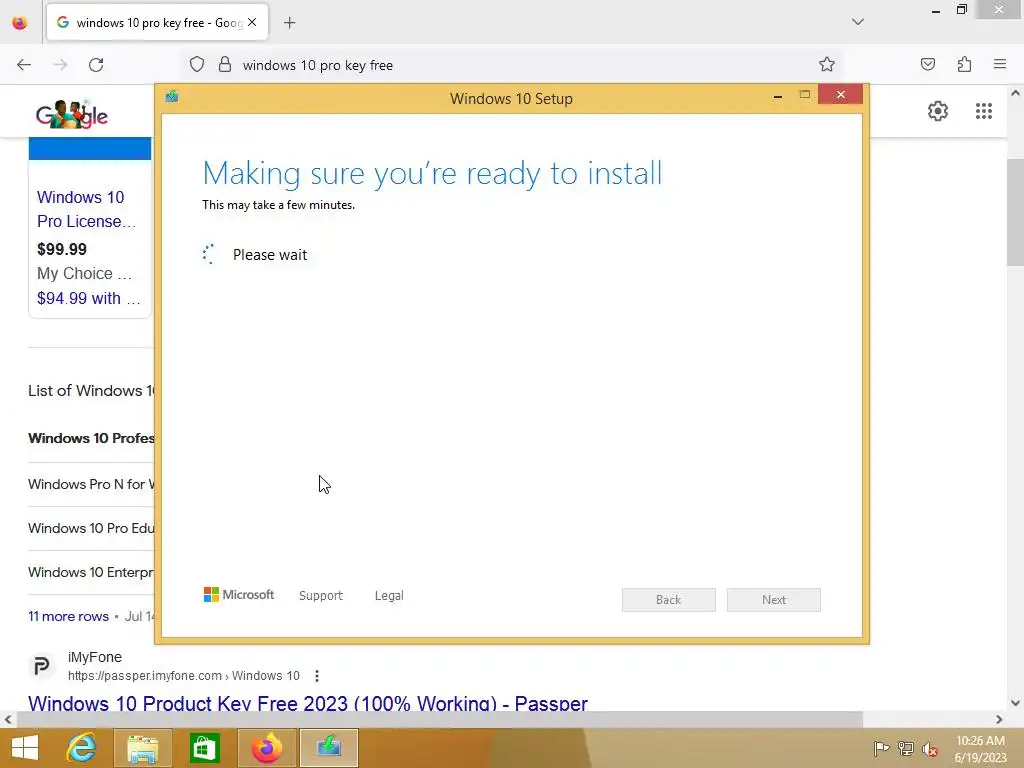
Task: Click the disabled Next button in Setup
Action: point(774,600)
